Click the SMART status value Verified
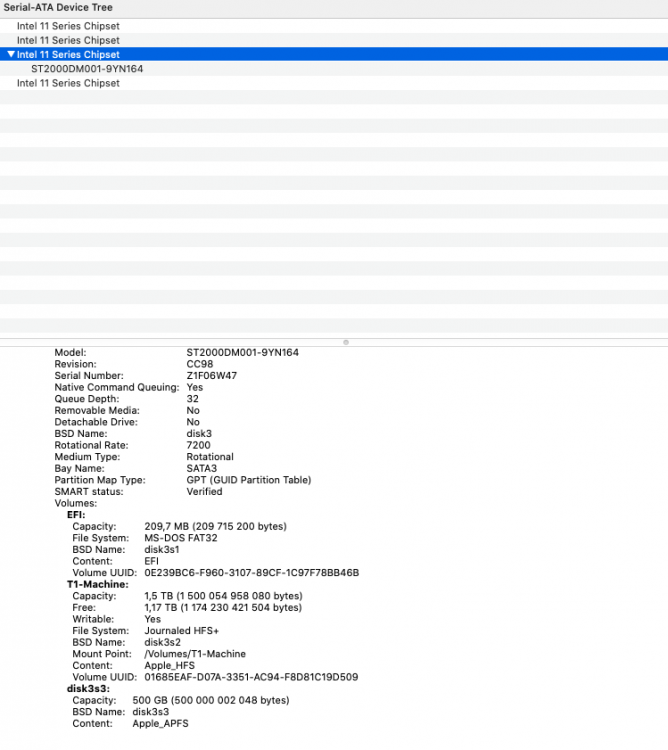 (204, 491)
